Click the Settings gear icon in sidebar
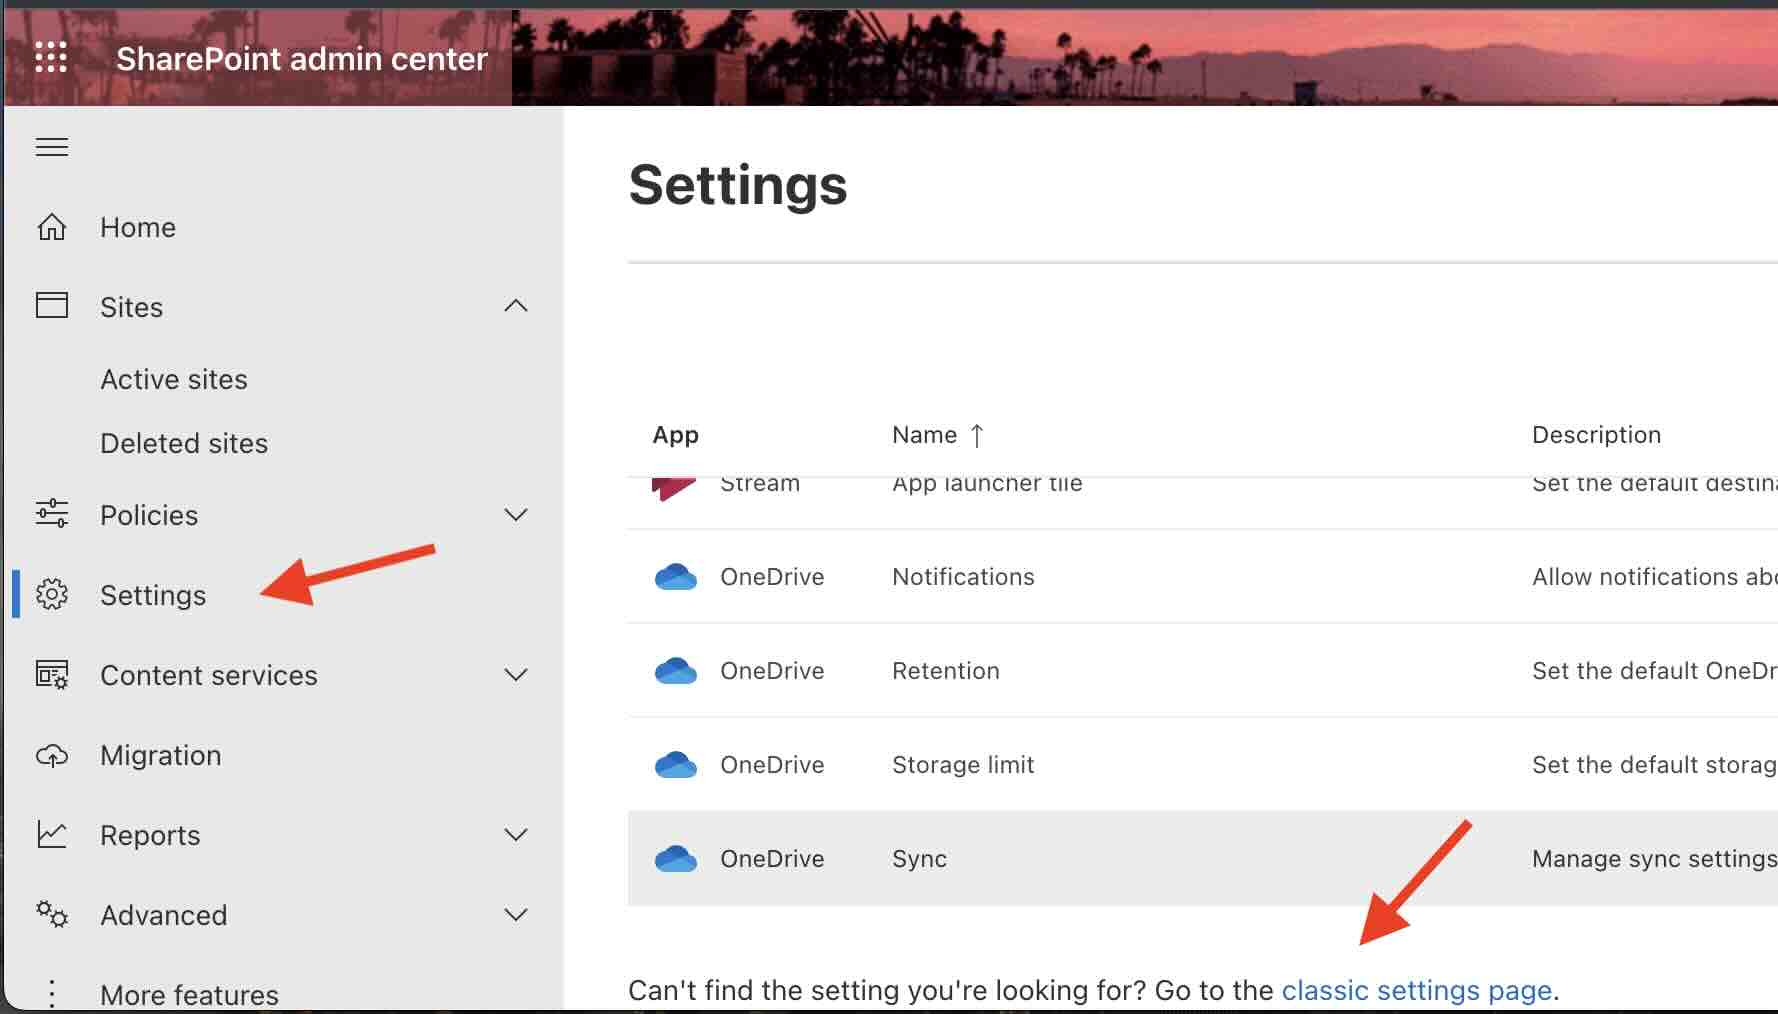This screenshot has height=1014, width=1778. tap(51, 594)
